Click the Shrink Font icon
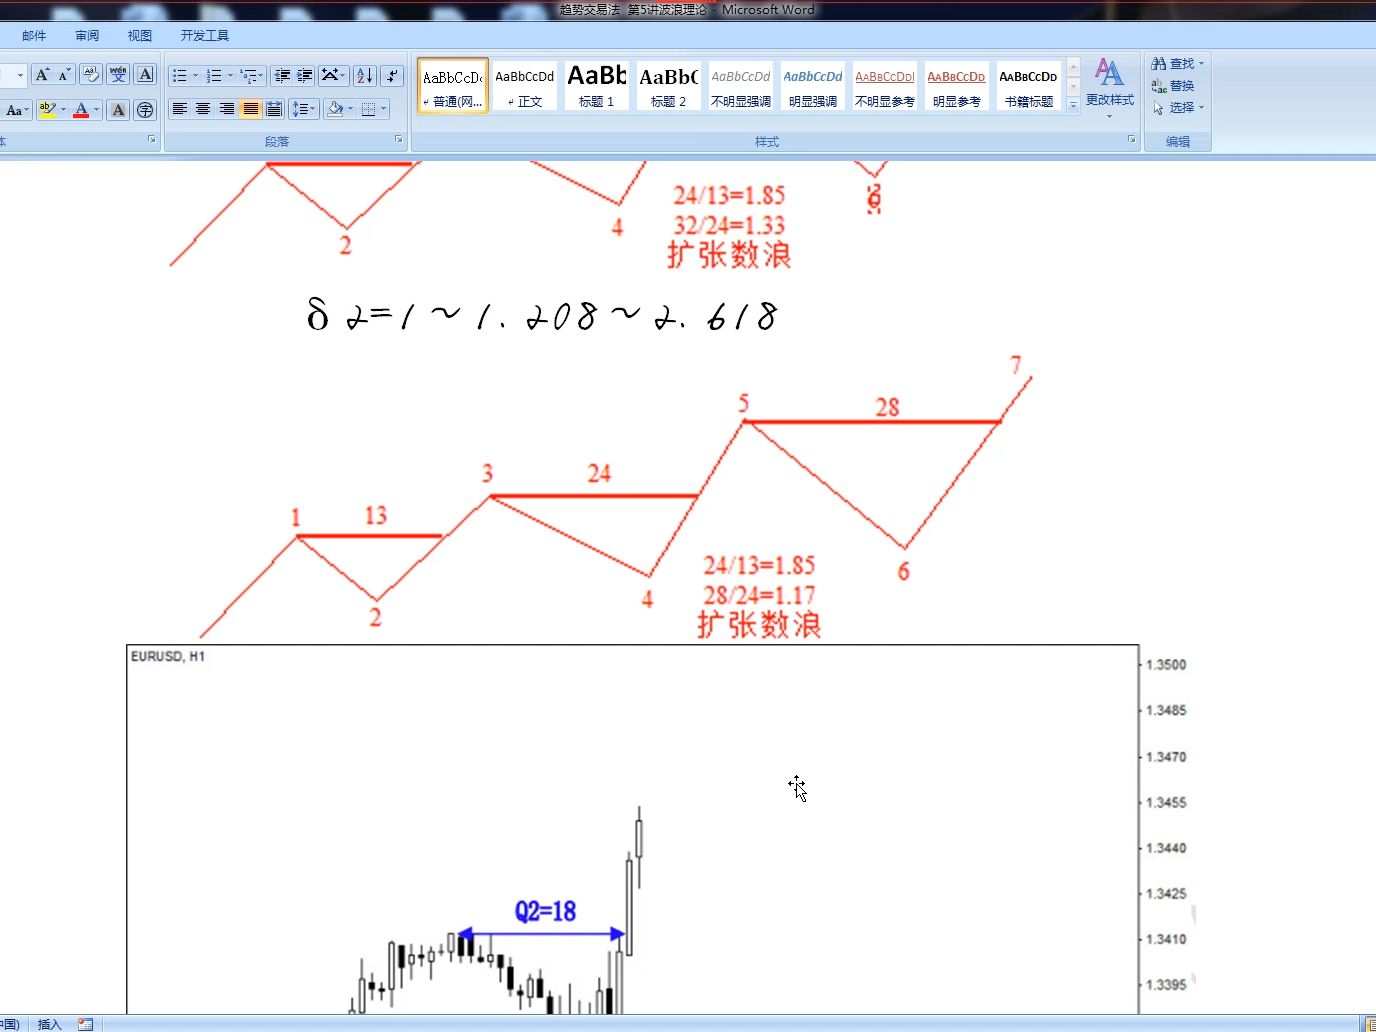This screenshot has width=1376, height=1032. (64, 75)
